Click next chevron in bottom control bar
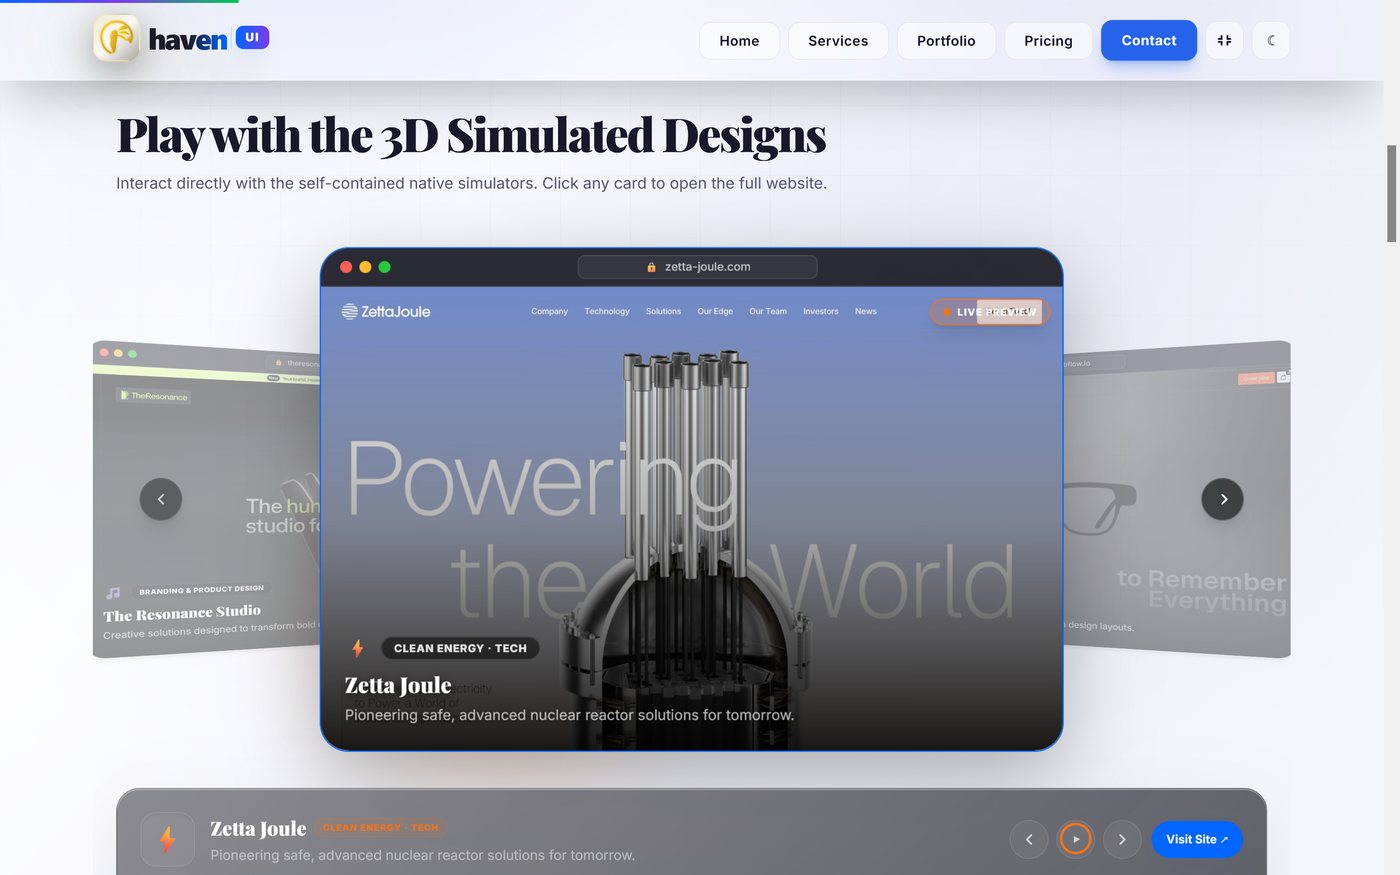Viewport: 1400px width, 875px height. coord(1122,839)
